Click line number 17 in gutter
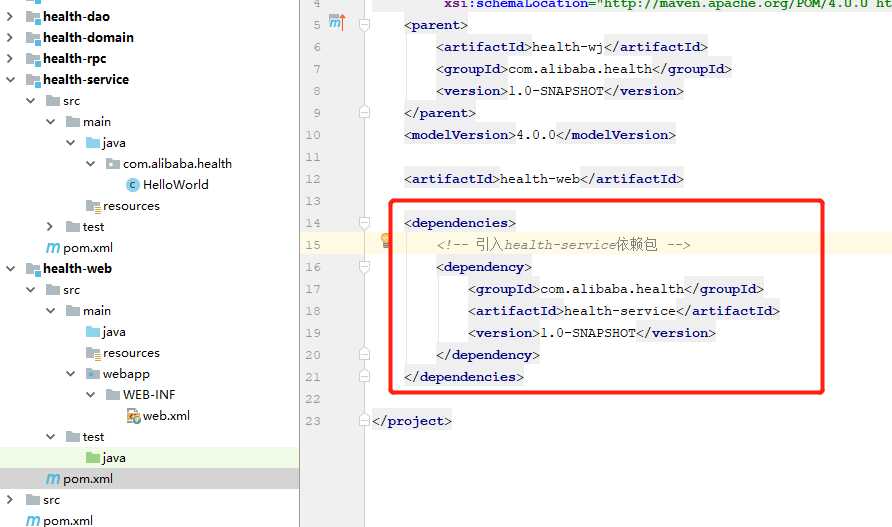This screenshot has height=527, width=892. coord(313,289)
